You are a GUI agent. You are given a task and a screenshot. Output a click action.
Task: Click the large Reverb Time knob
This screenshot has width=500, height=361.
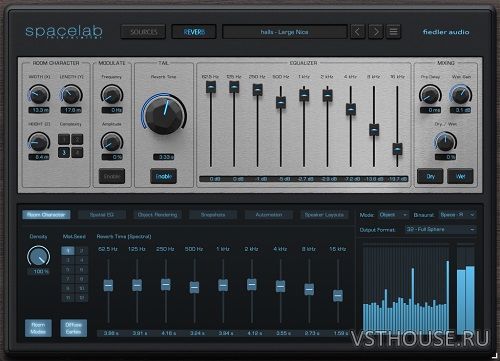tap(164, 114)
